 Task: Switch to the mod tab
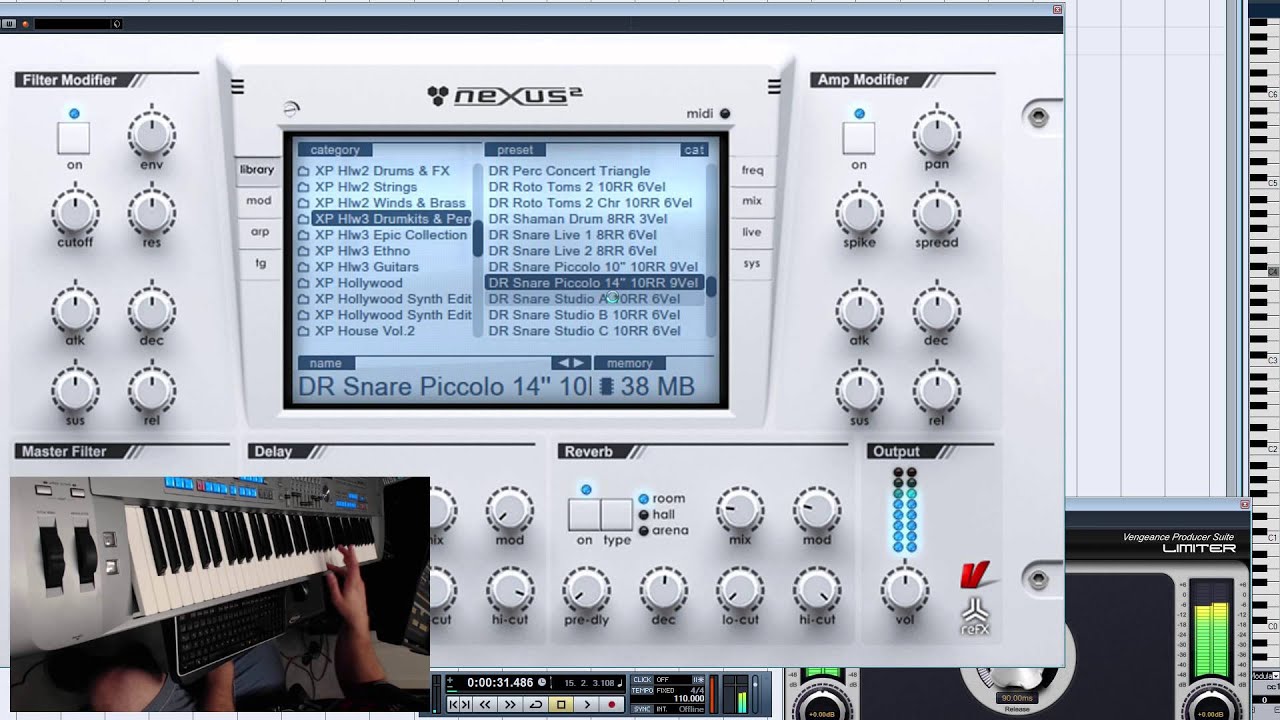[259, 201]
